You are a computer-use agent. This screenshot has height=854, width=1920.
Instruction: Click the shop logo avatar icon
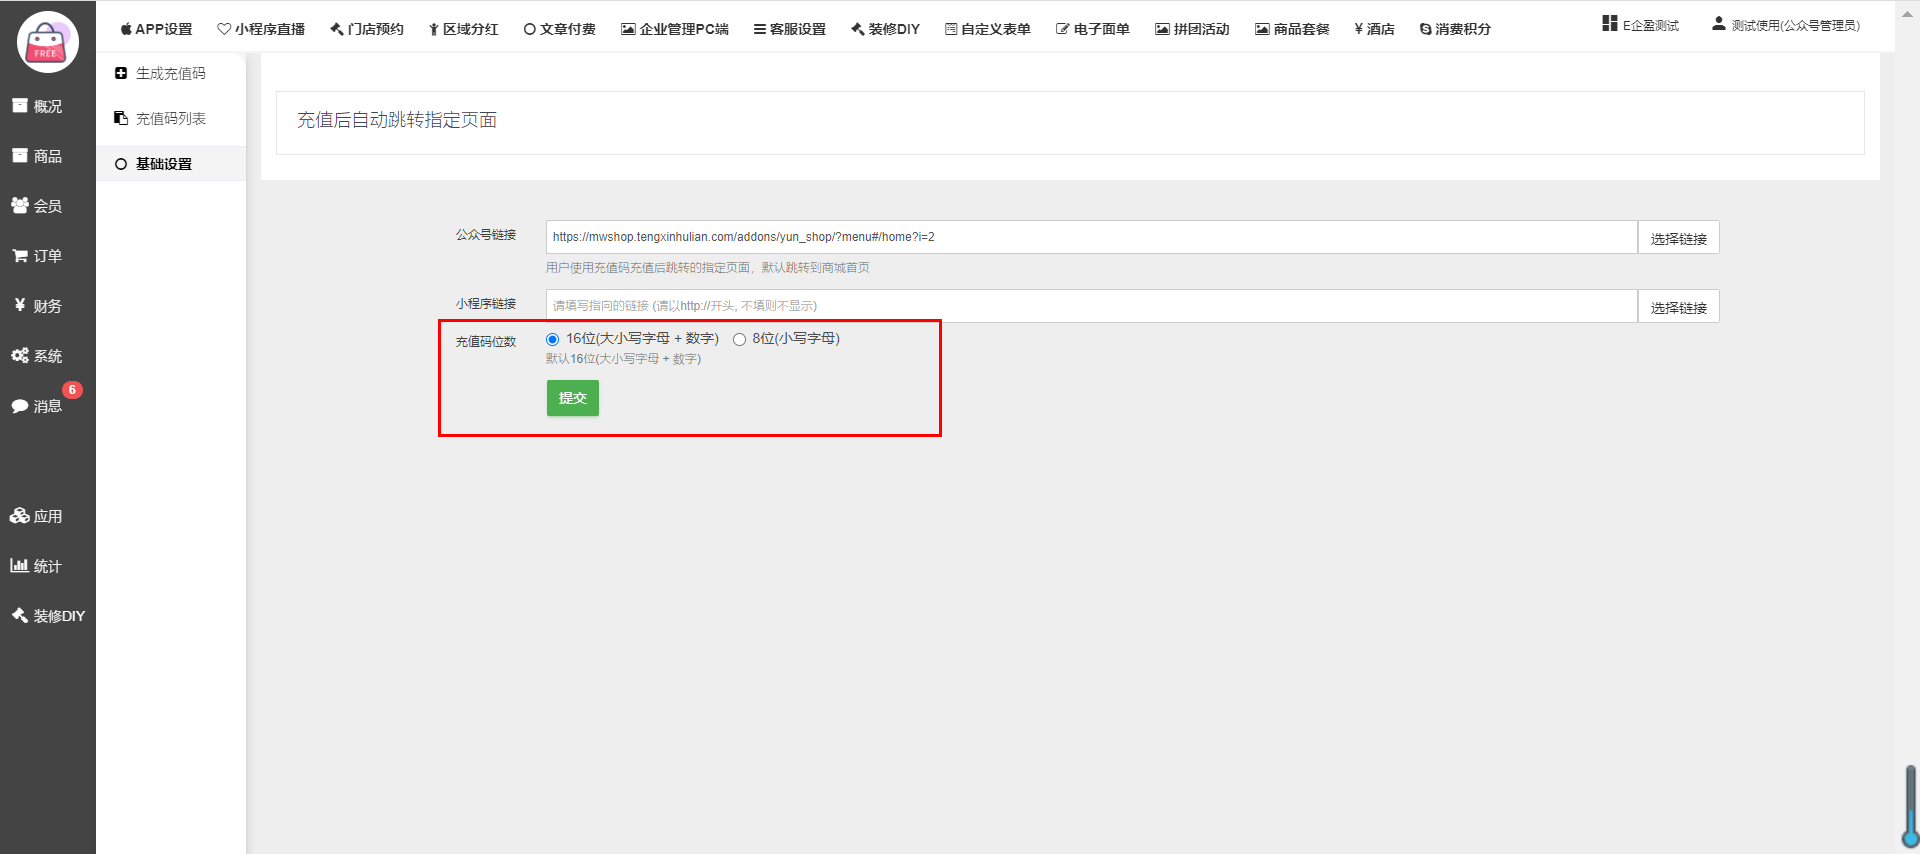tap(47, 42)
